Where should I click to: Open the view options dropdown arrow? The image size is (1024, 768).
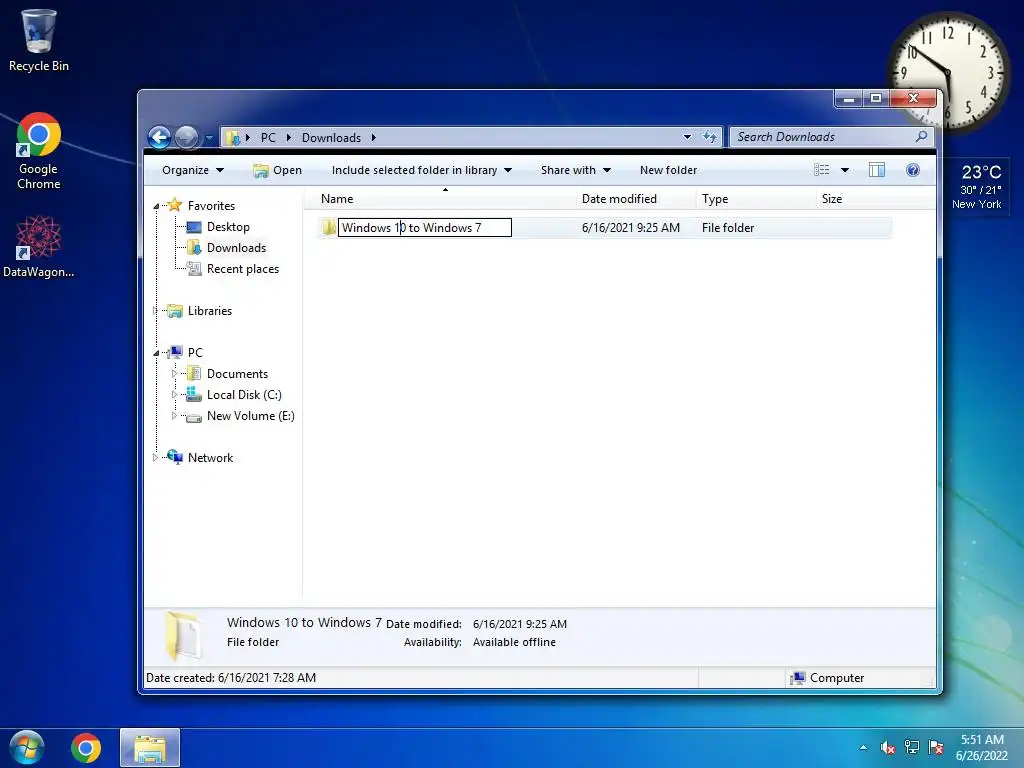click(844, 170)
